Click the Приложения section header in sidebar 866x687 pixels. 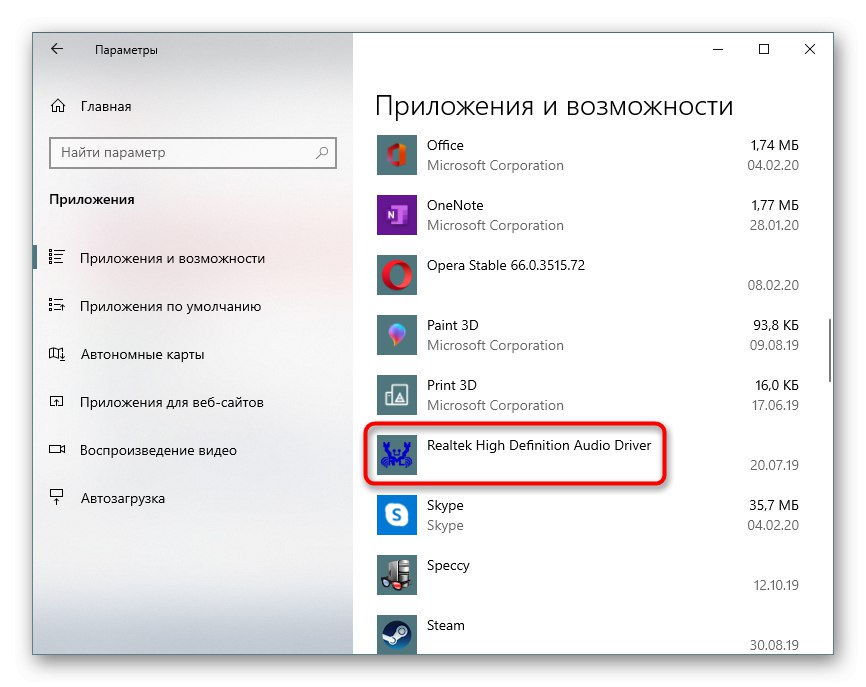point(92,199)
